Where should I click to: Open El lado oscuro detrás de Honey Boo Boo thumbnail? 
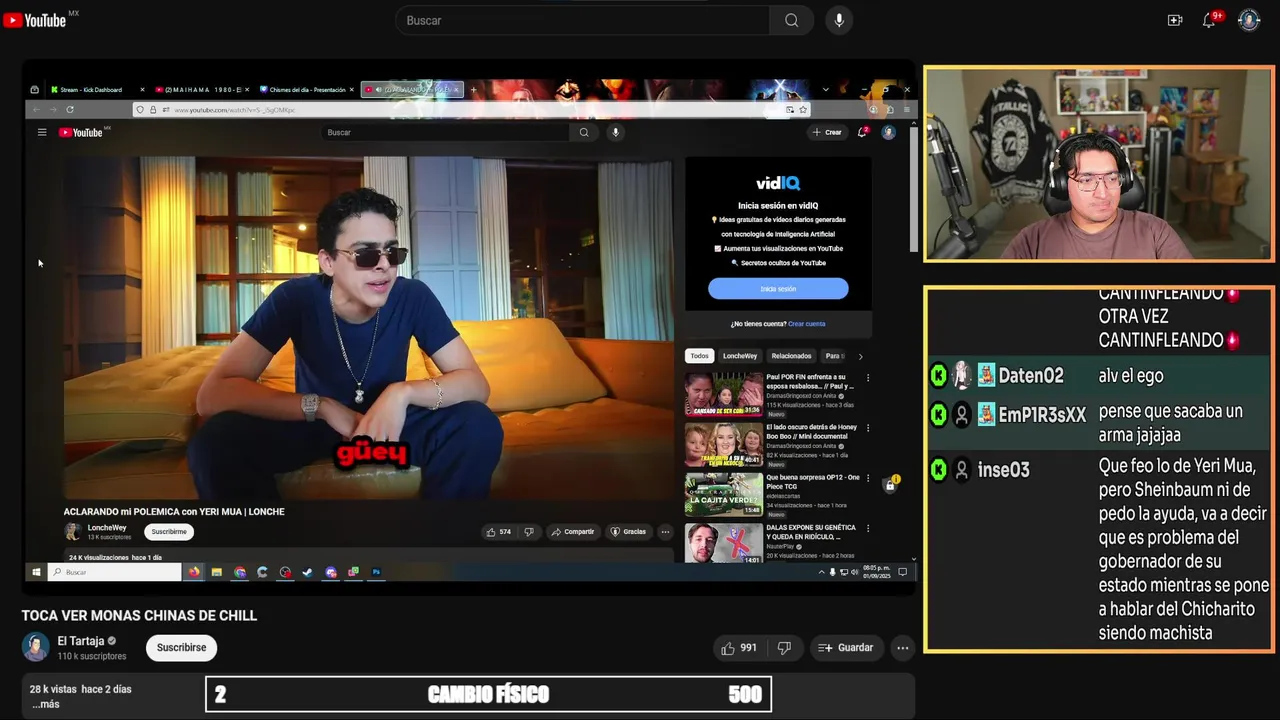coord(723,445)
